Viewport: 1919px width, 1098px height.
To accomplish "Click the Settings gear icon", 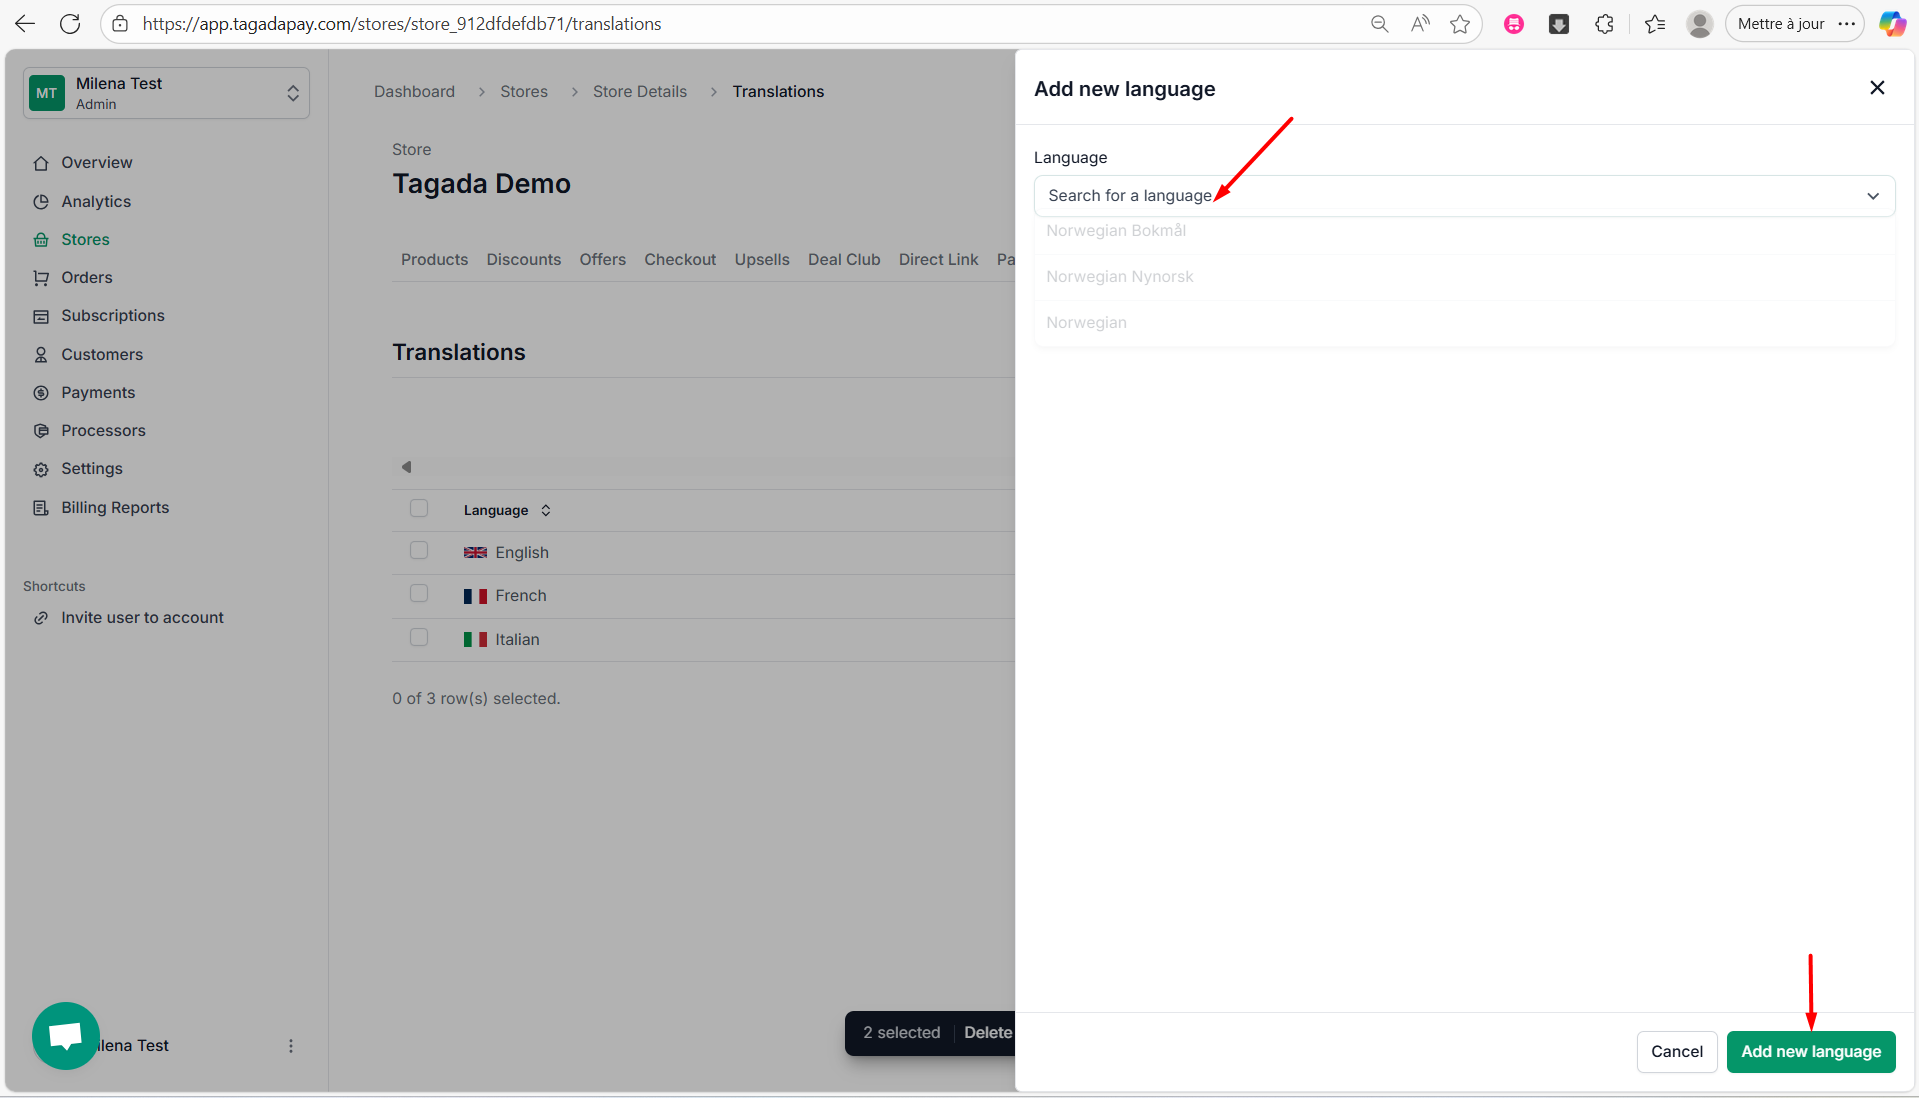I will (x=41, y=469).
